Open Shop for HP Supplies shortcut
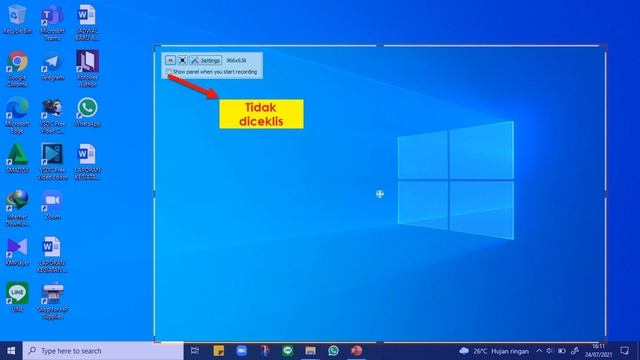The height and width of the screenshot is (360, 640). pos(52,301)
